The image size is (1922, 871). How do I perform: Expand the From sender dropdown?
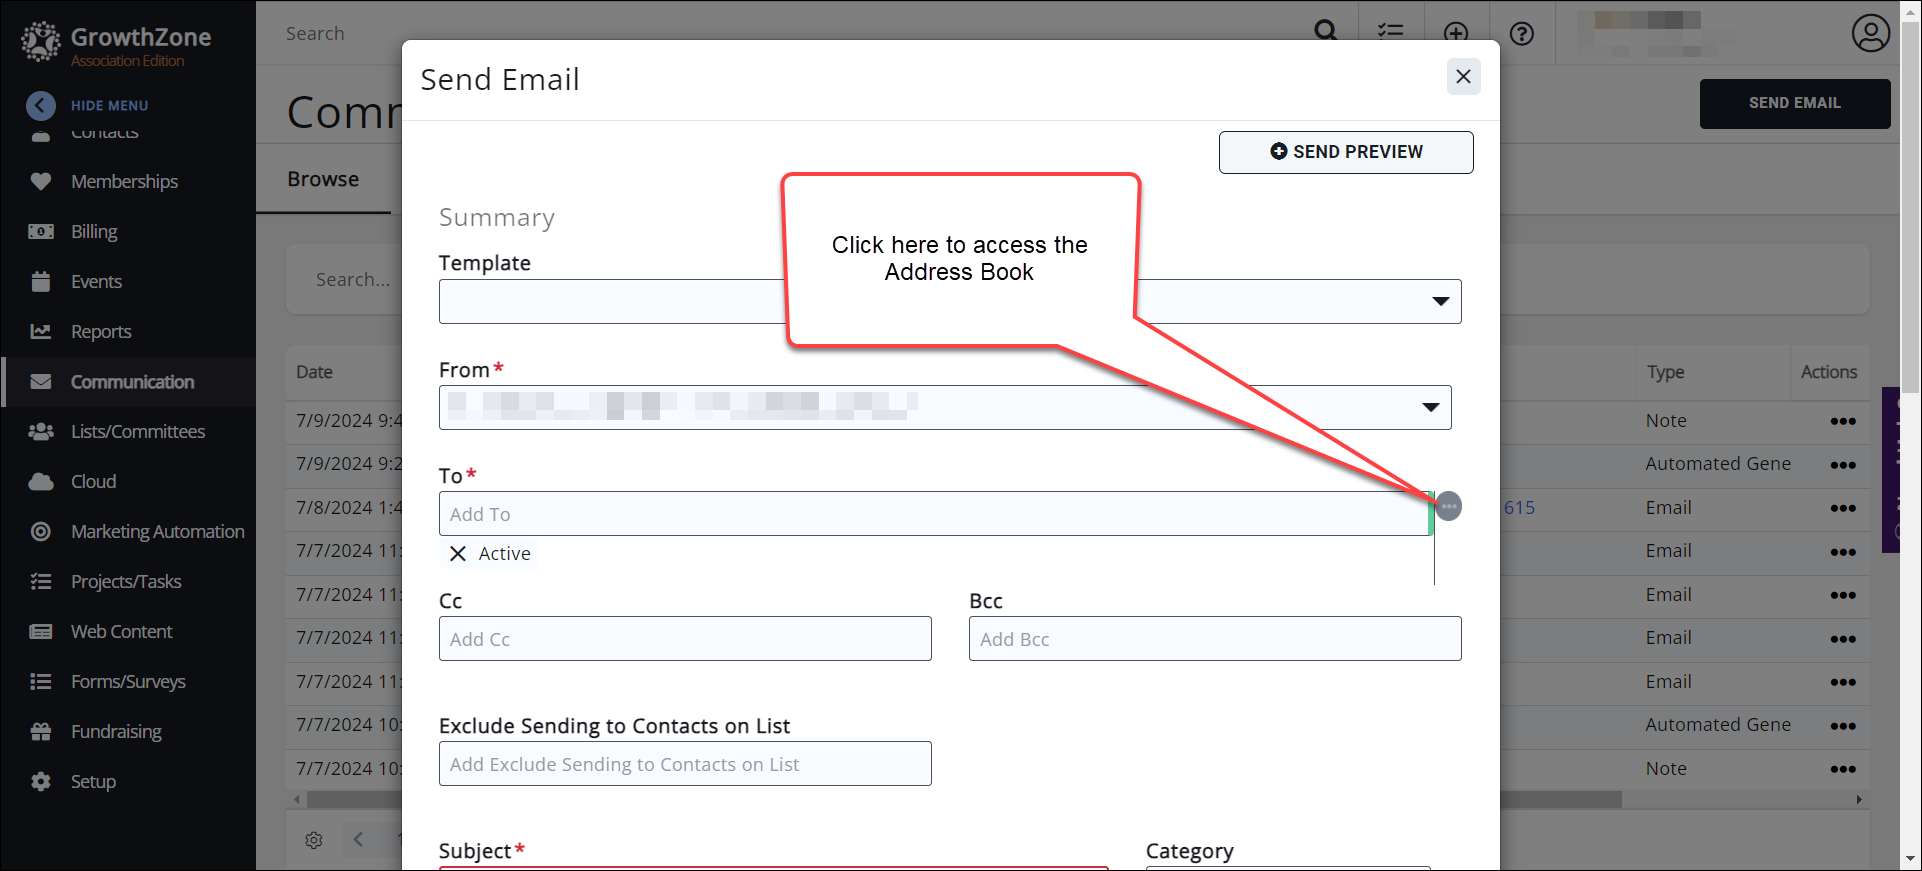(x=1430, y=407)
